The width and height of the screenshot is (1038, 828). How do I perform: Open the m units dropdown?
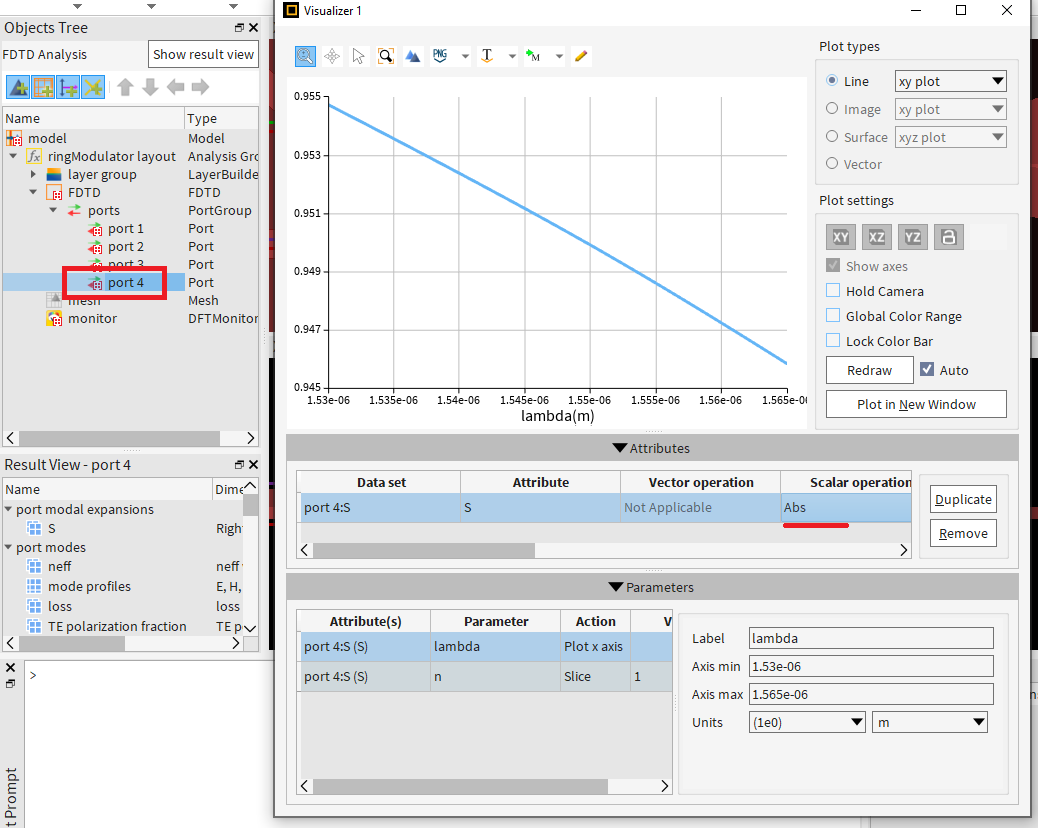pyautogui.click(x=930, y=722)
